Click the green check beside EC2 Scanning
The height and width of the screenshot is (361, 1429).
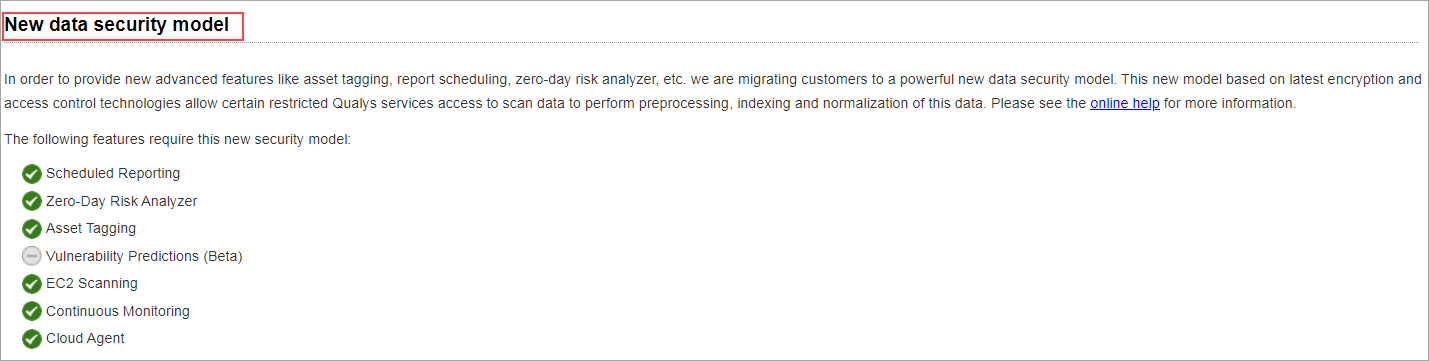[32, 284]
